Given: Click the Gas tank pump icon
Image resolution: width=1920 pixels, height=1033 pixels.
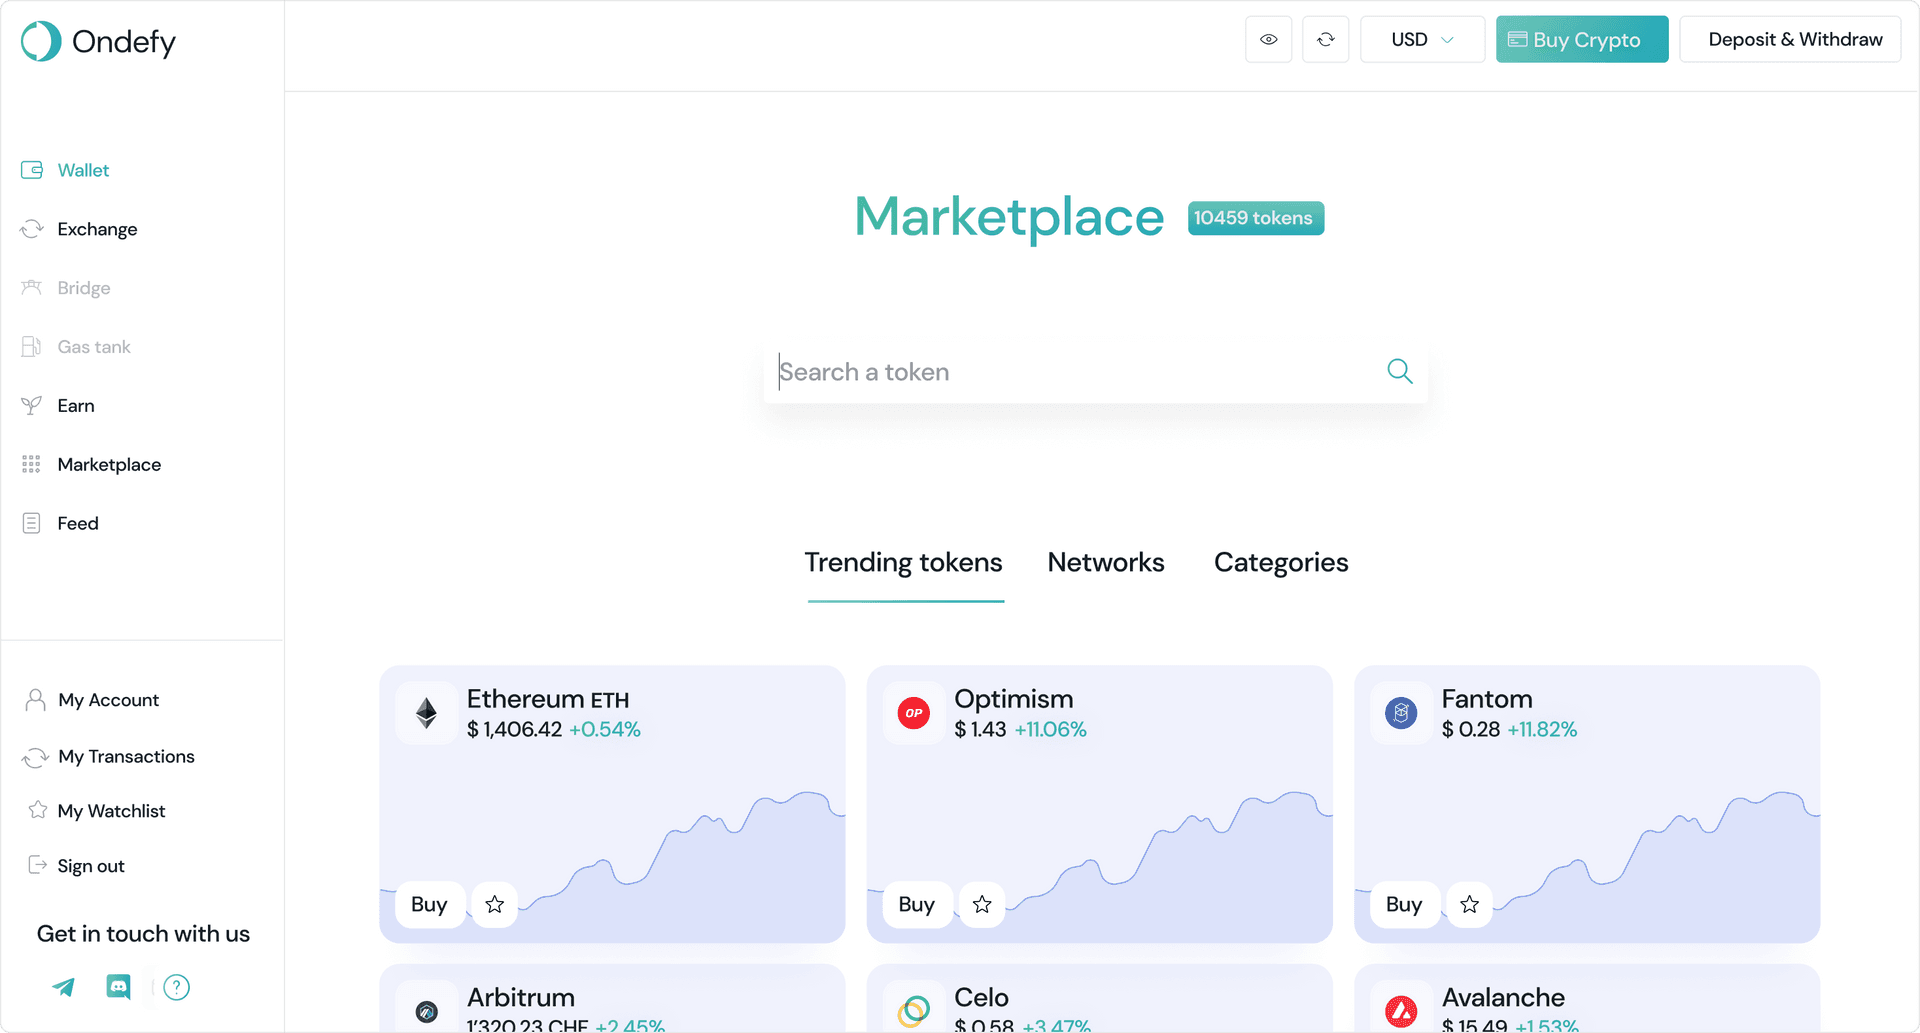Looking at the screenshot, I should point(32,347).
